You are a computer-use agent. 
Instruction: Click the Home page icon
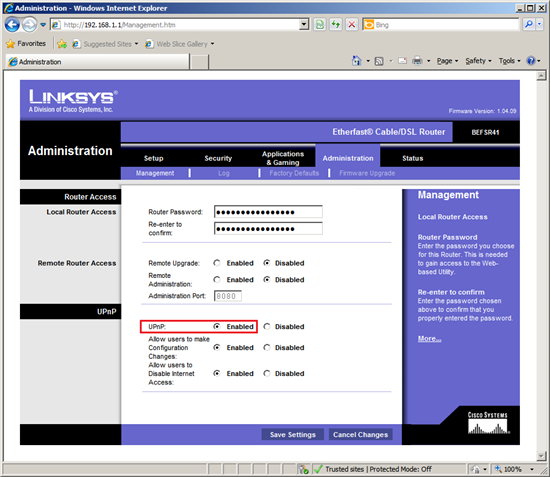coord(356,61)
